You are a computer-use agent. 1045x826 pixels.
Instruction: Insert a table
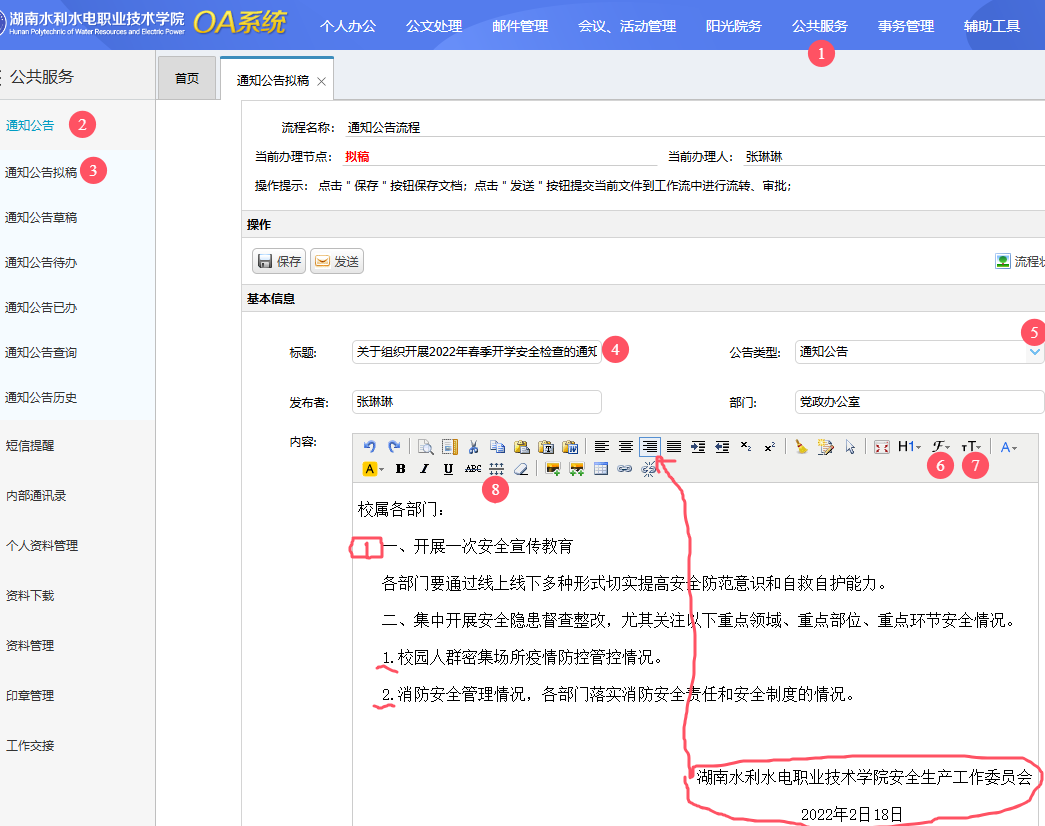tap(600, 469)
